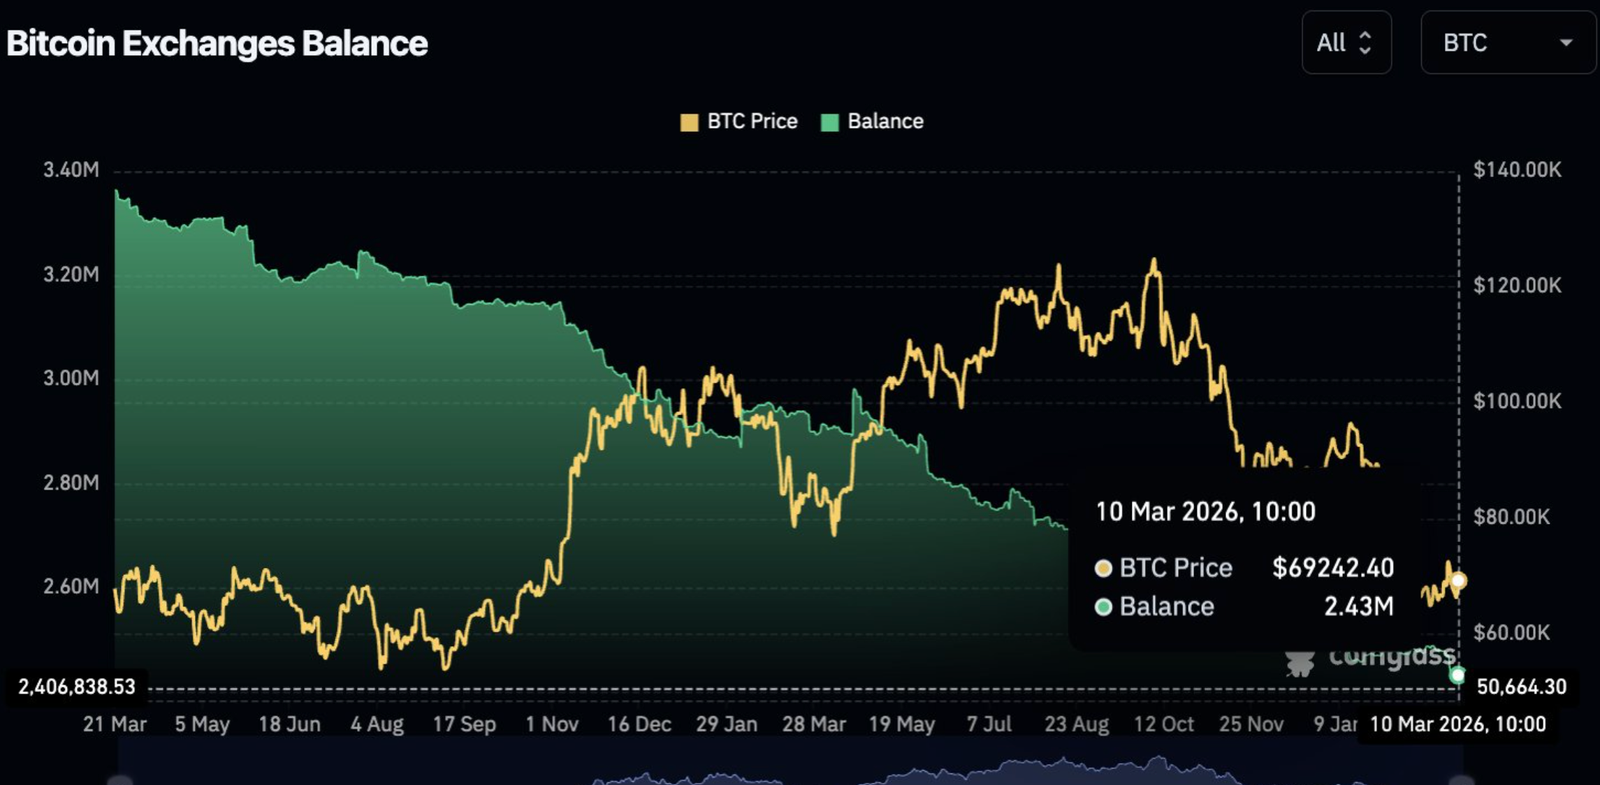This screenshot has width=1600, height=785.
Task: Click the green Balance legend swatch
Action: tap(829, 123)
